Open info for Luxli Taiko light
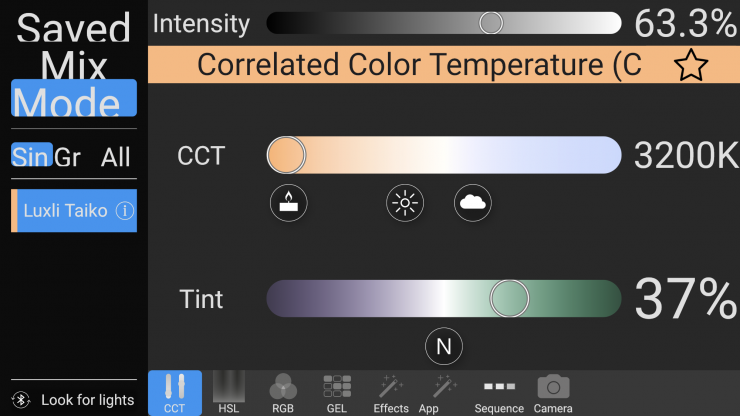This screenshot has height=416, width=740. click(x=125, y=211)
